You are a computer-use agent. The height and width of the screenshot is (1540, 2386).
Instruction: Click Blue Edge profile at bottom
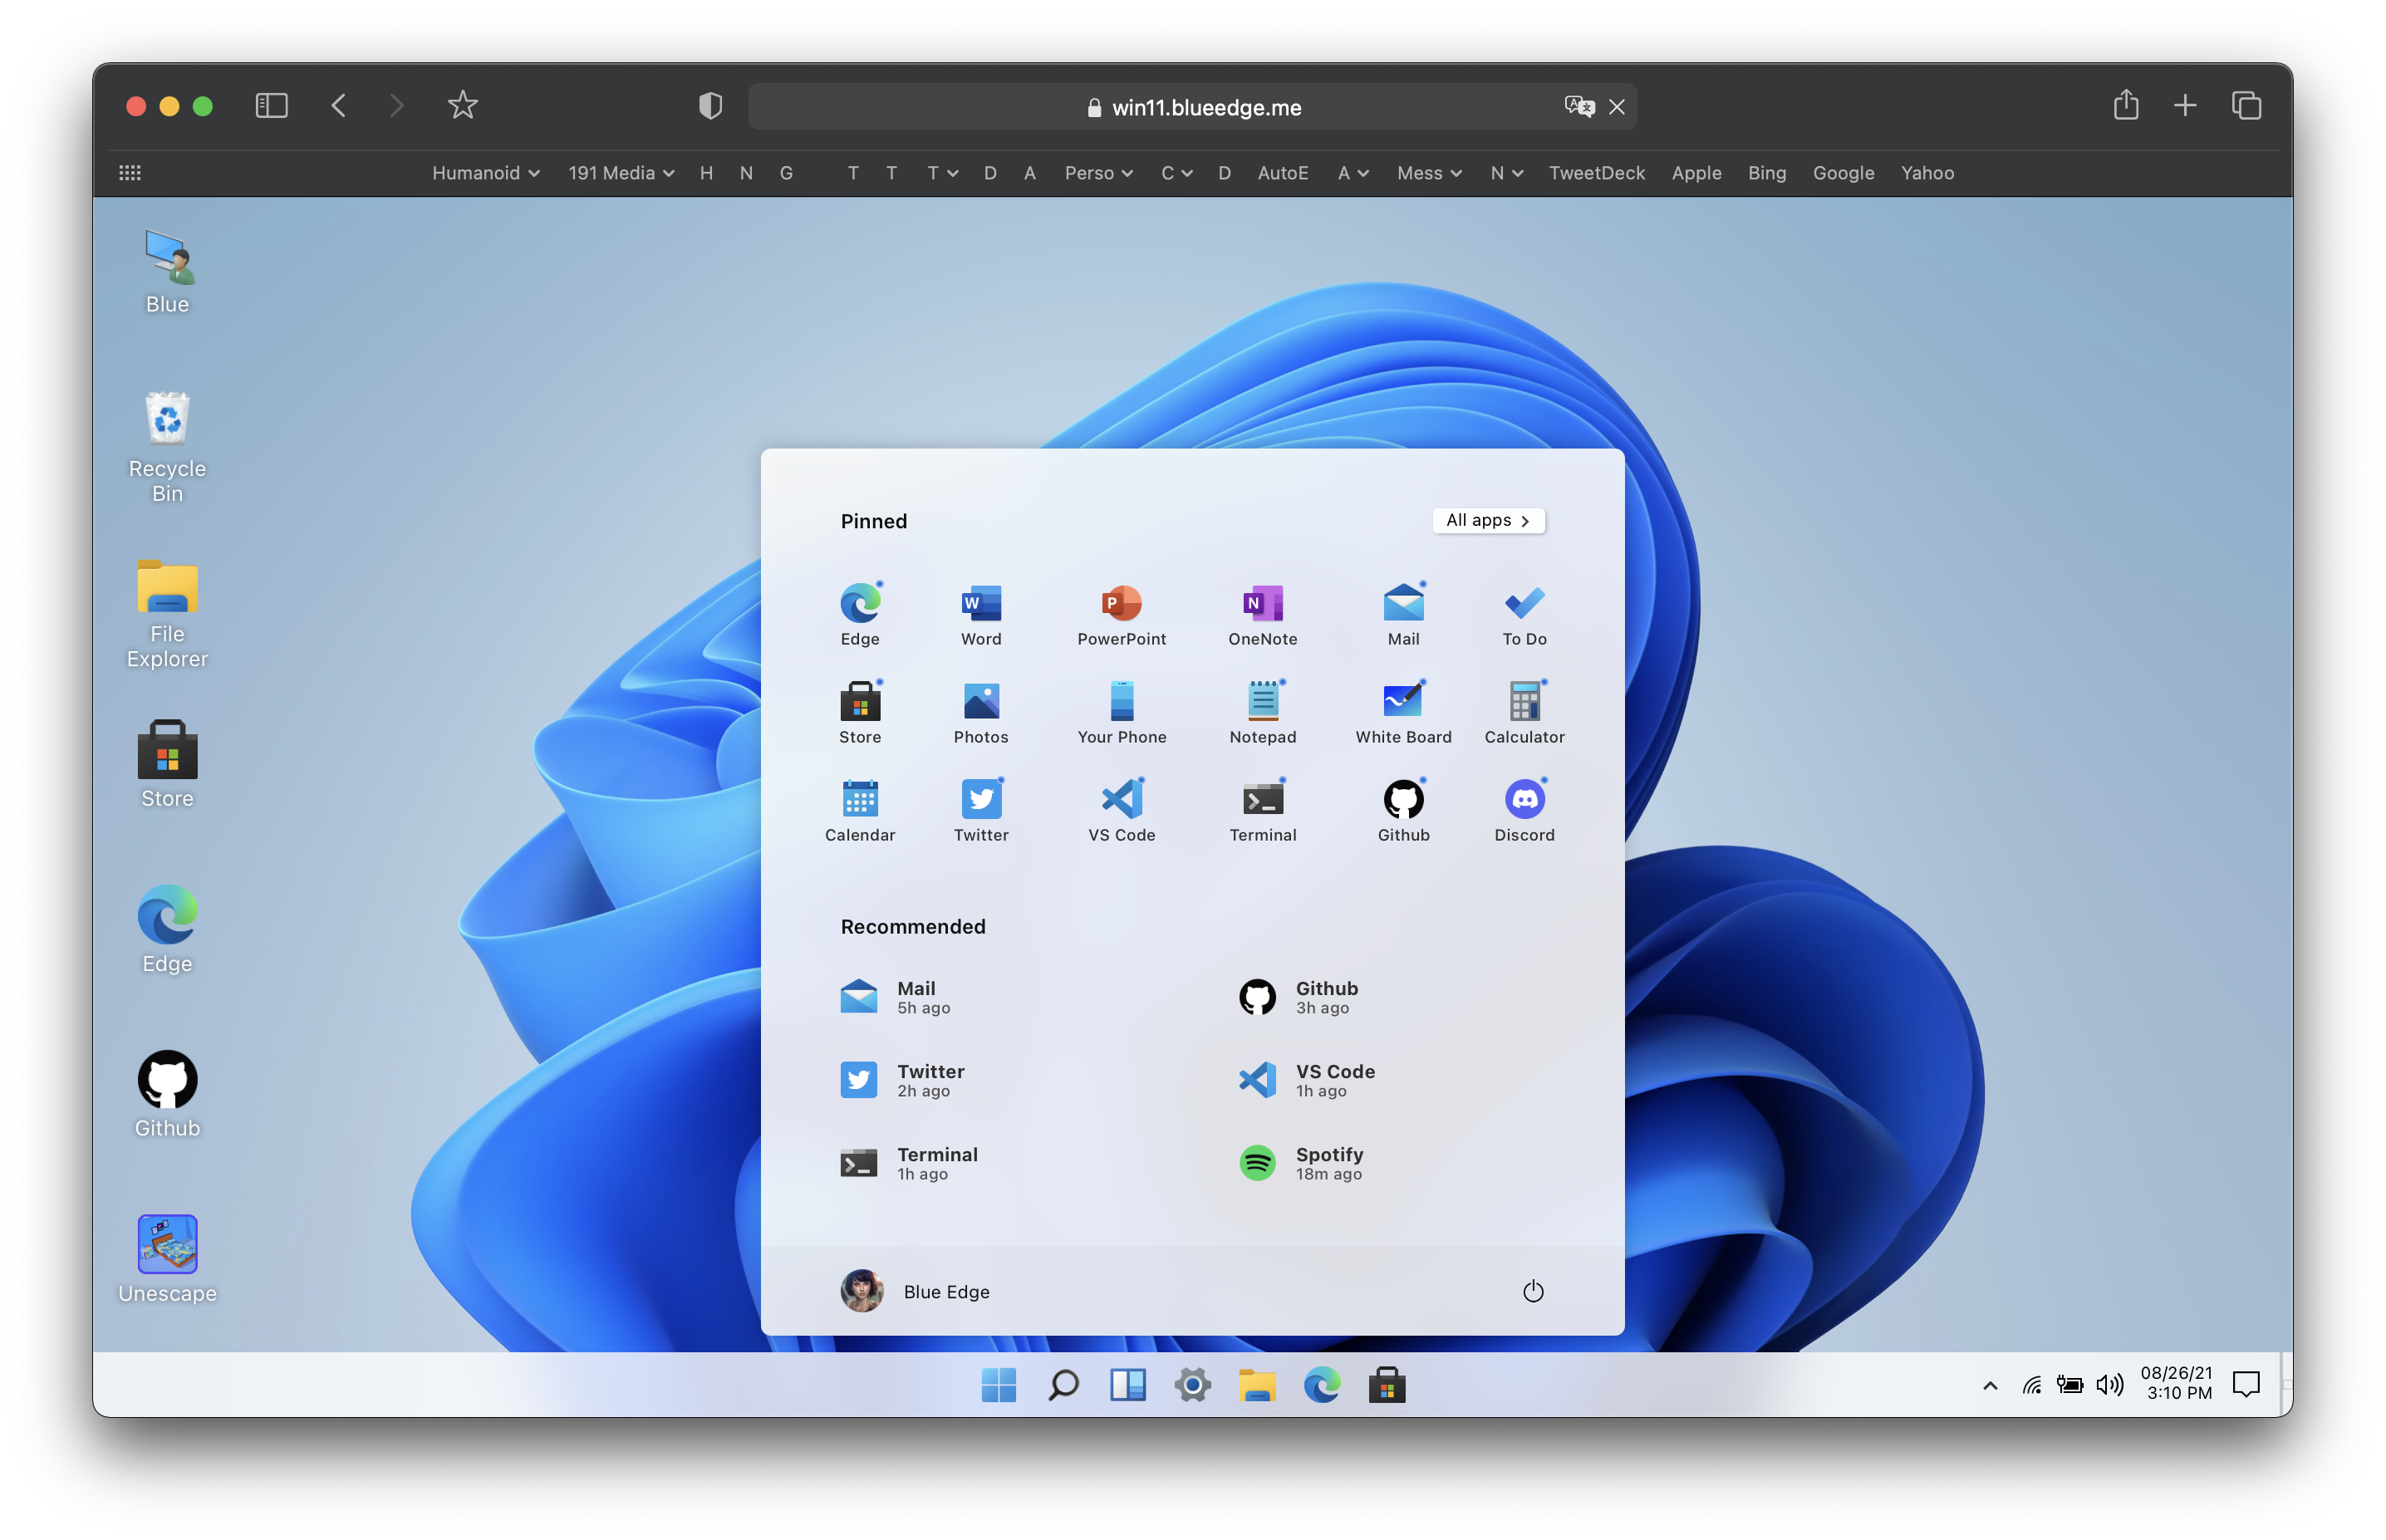910,1292
